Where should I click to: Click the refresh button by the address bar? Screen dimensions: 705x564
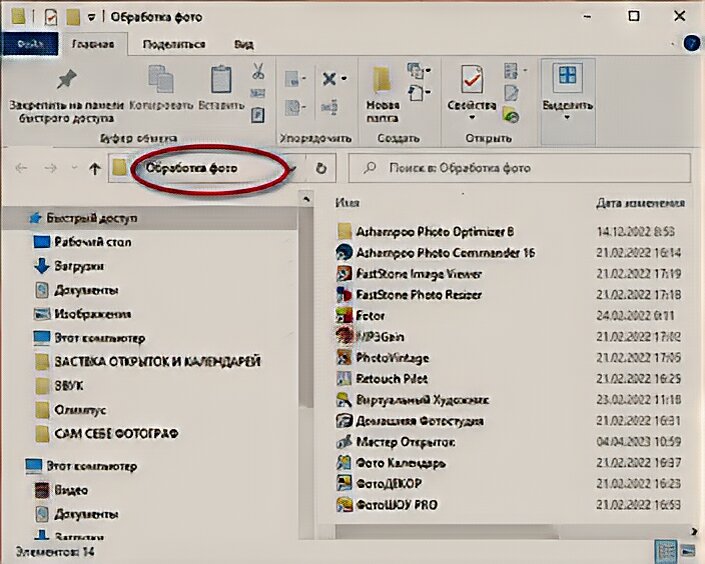321,168
